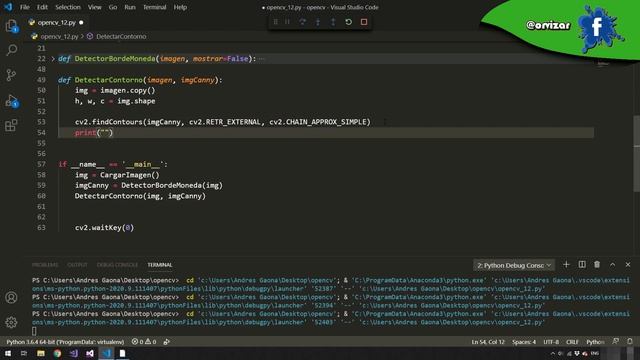The width and height of the screenshot is (640, 360).
Task: Open the Edit menu
Action: (x=42, y=7)
